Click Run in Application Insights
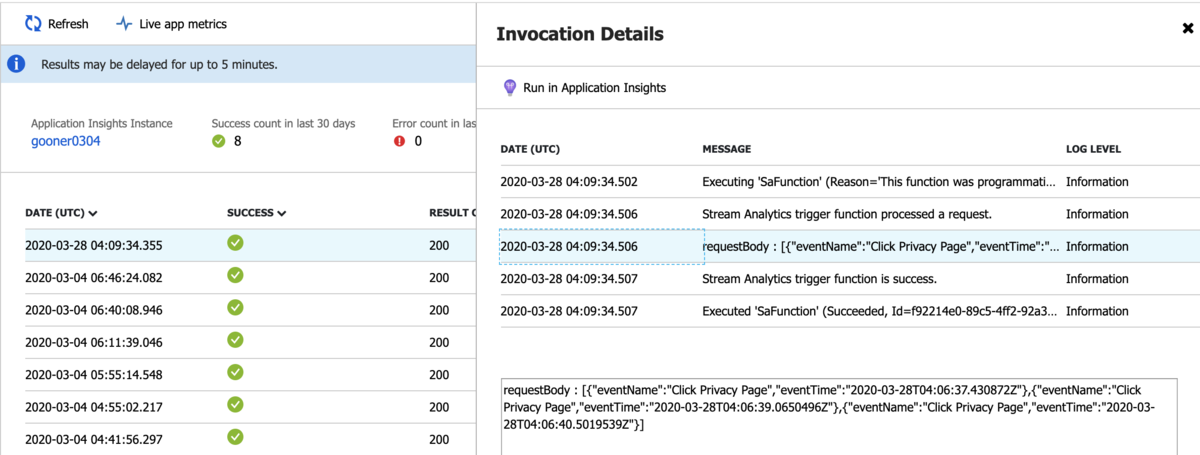 coord(594,88)
